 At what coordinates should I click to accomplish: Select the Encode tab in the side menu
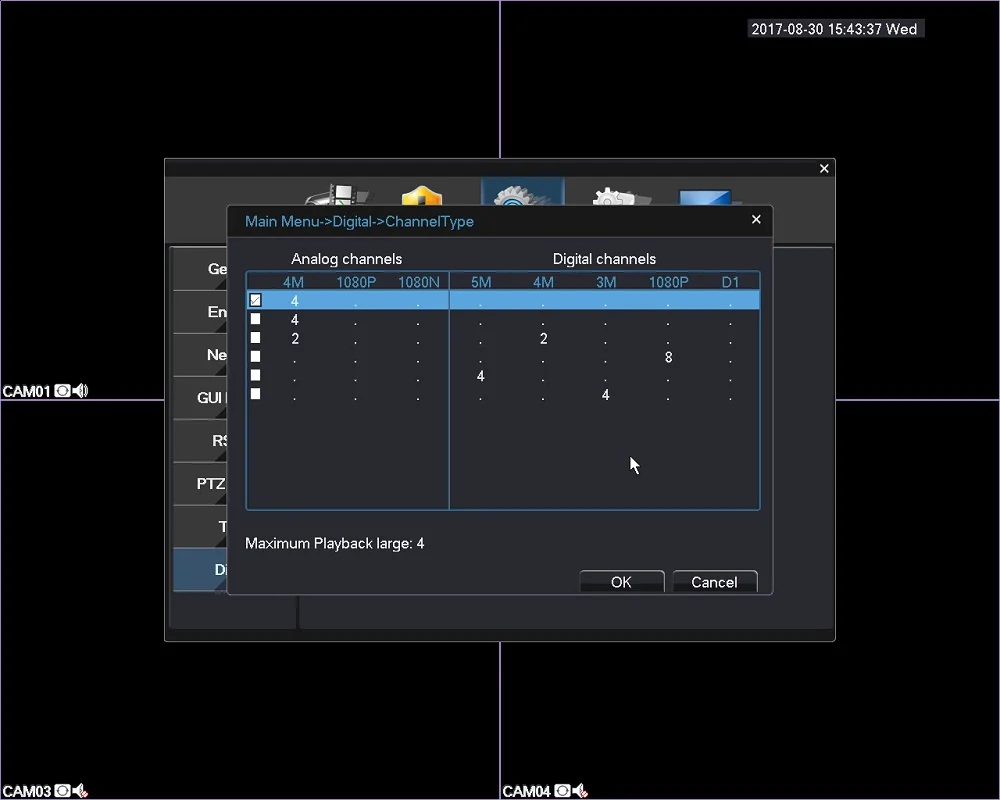pyautogui.click(x=200, y=312)
